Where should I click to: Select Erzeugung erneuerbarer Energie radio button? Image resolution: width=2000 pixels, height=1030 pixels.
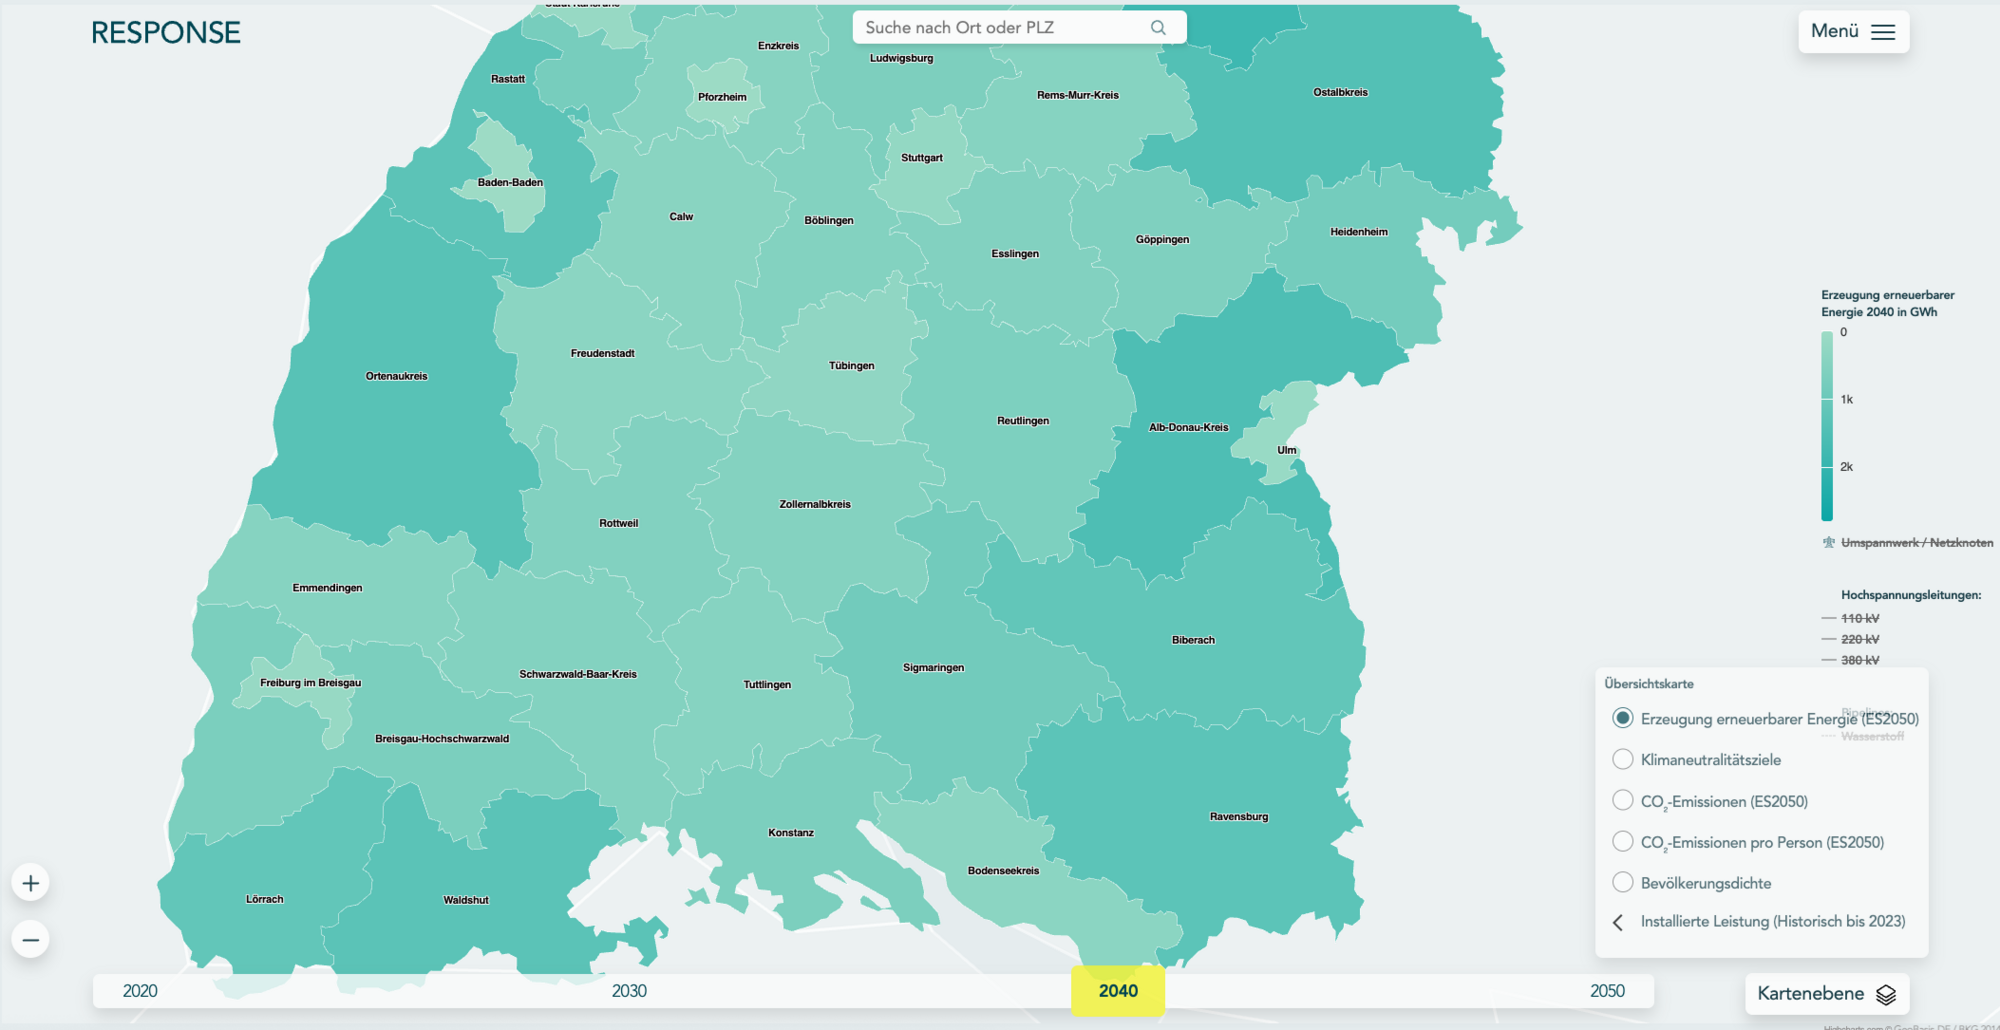1623,719
